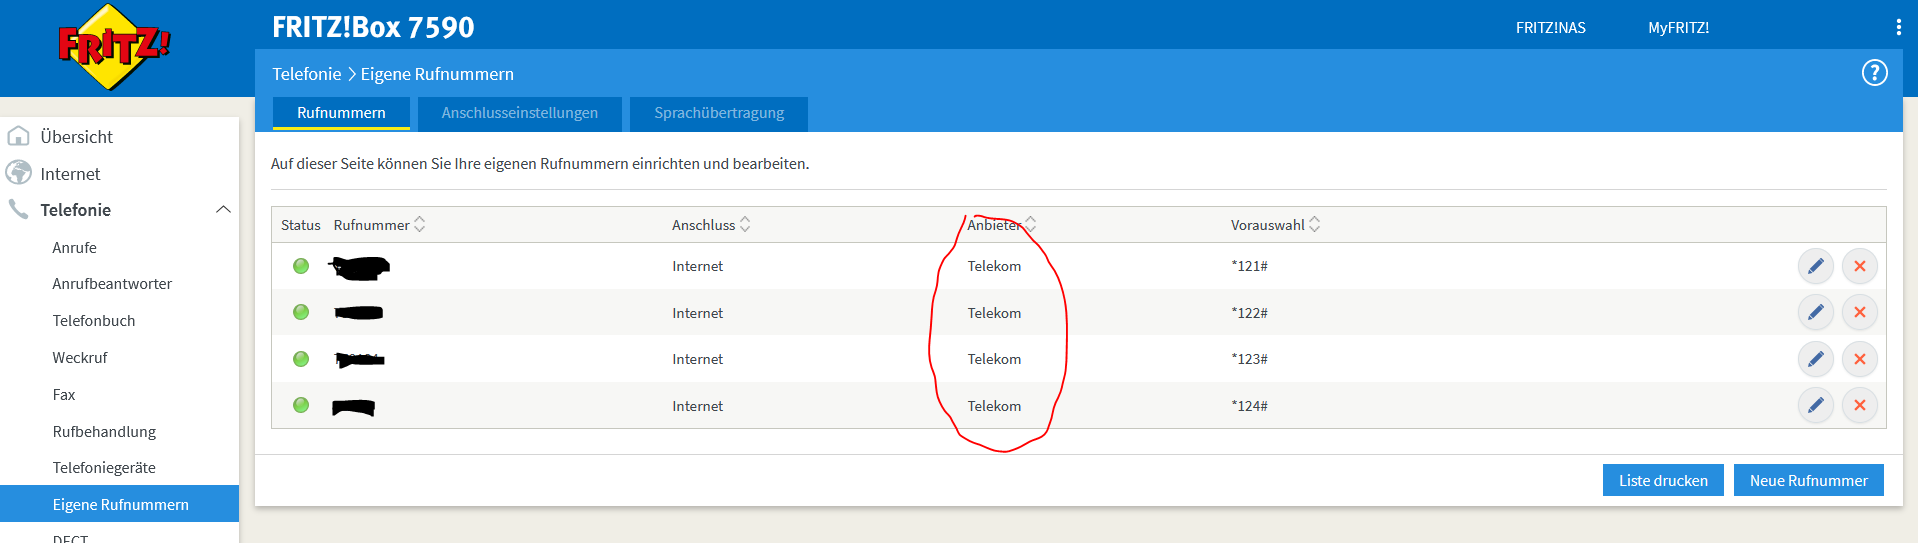Click the FRITZ! logo

coord(114,47)
